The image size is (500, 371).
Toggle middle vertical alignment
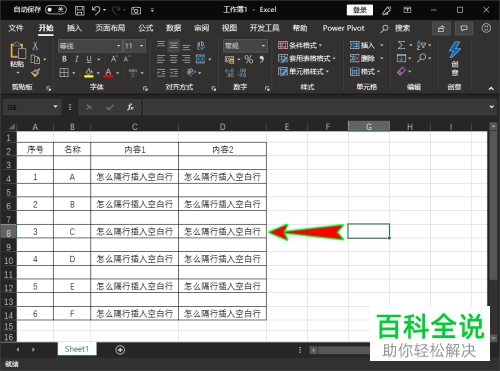click(x=174, y=46)
